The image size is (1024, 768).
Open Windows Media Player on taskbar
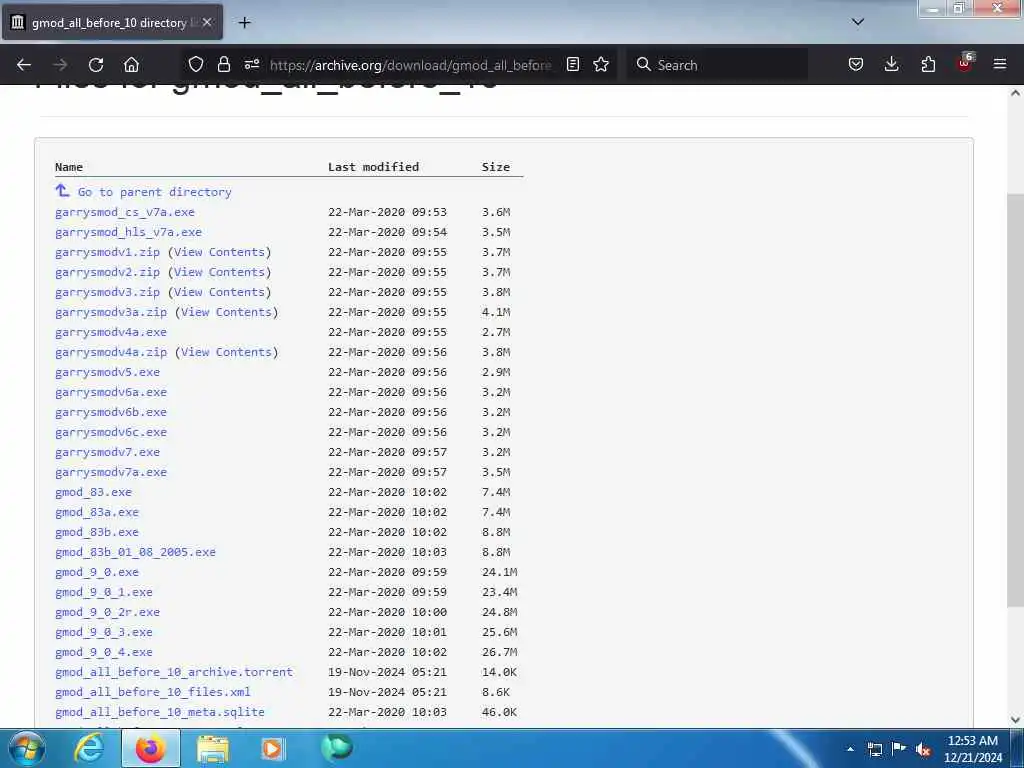272,748
